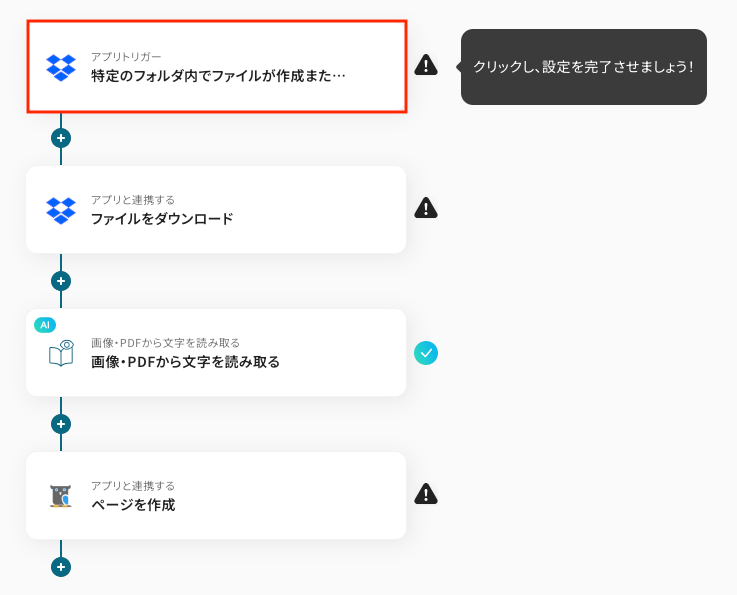Click warning icon beside the trigger step
Viewport: 737px width, 595px height.
pos(426,65)
